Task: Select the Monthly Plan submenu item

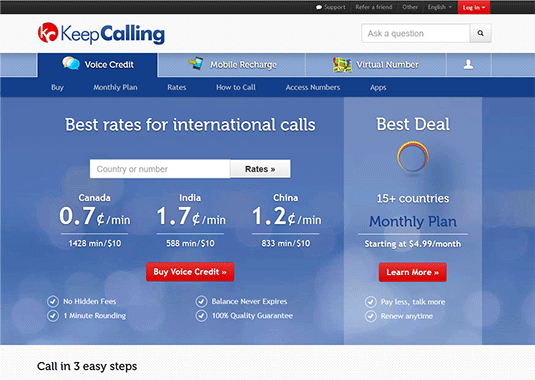Action: pos(115,87)
